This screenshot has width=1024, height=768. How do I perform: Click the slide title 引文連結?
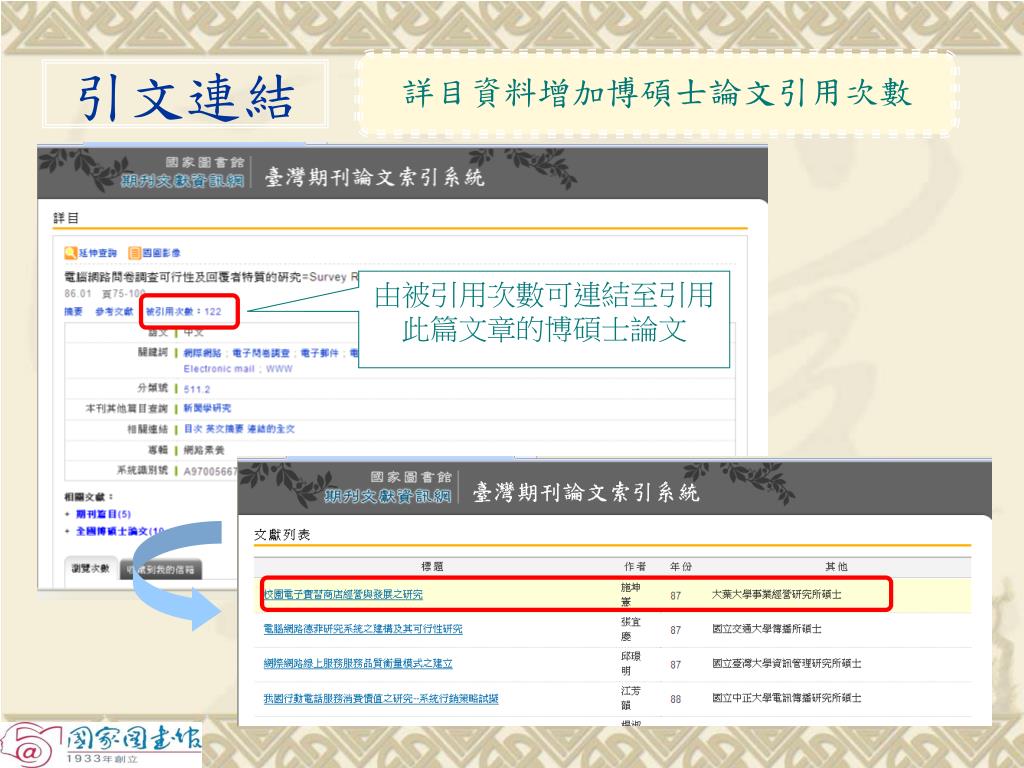186,97
